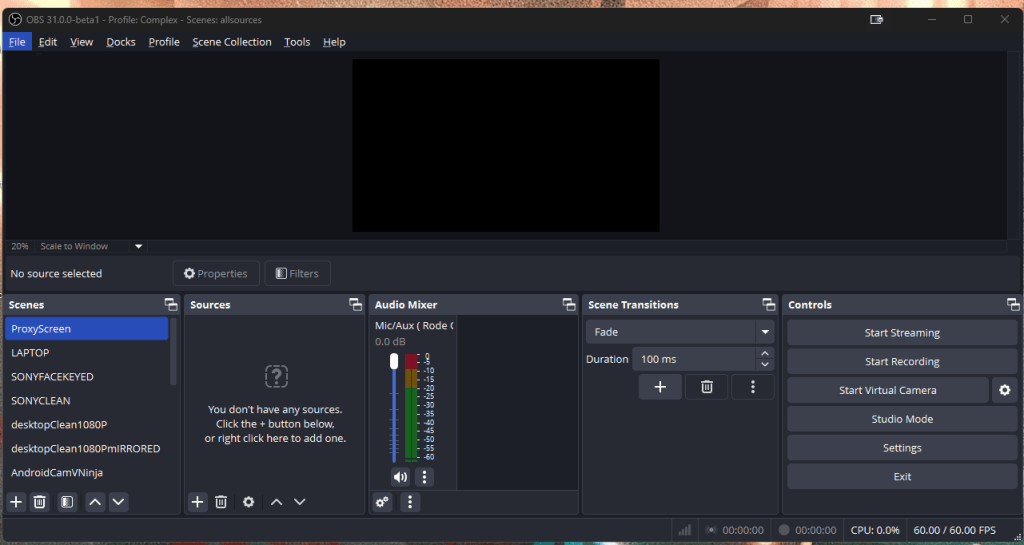Mute the Mic/Aux speaker toggle
Screen dimensions: 1024x545
(400, 477)
